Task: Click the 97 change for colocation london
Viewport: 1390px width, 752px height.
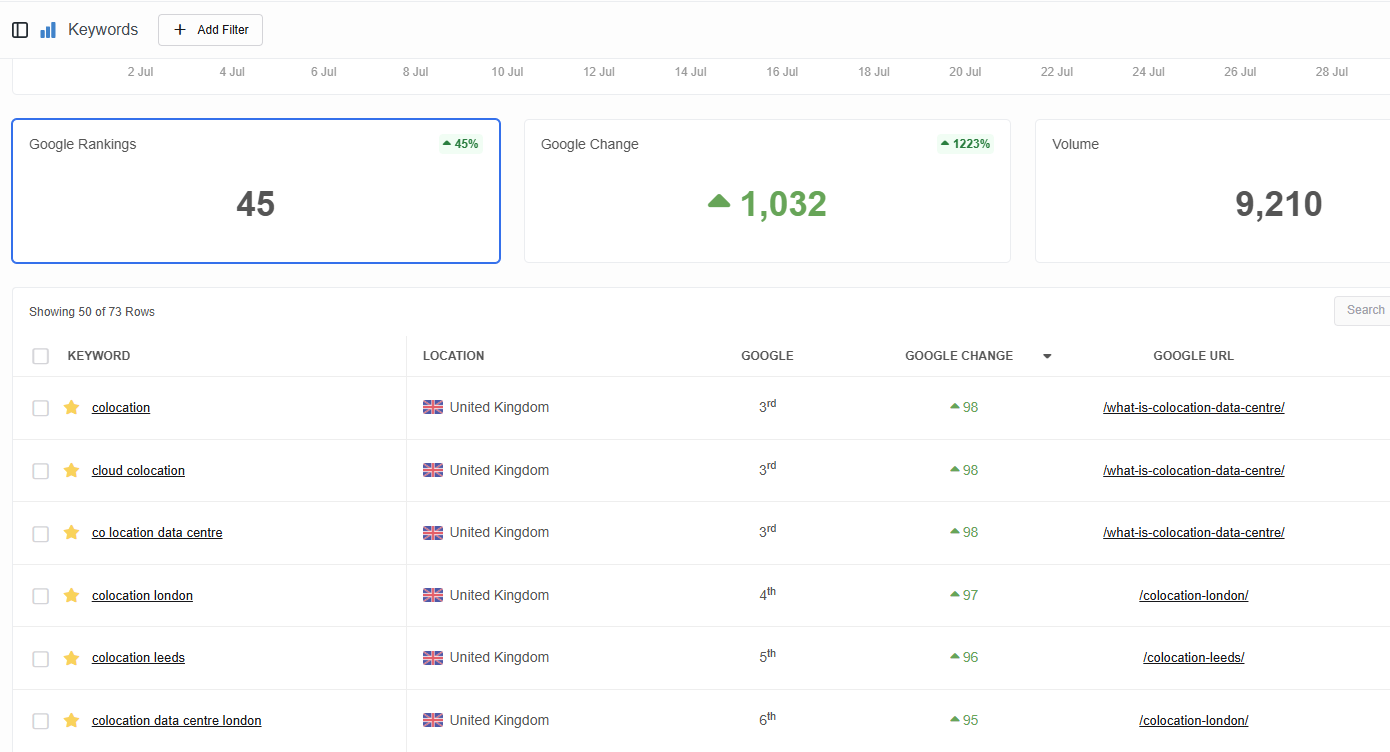Action: tap(964, 595)
